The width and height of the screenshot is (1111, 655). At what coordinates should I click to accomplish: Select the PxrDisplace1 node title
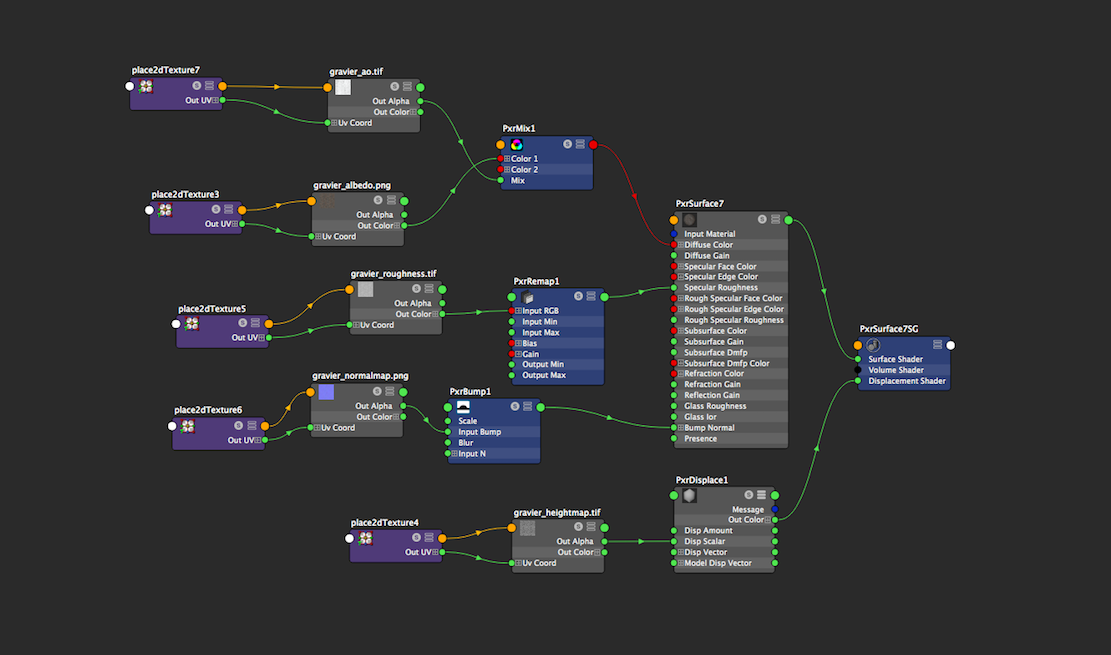(x=701, y=481)
